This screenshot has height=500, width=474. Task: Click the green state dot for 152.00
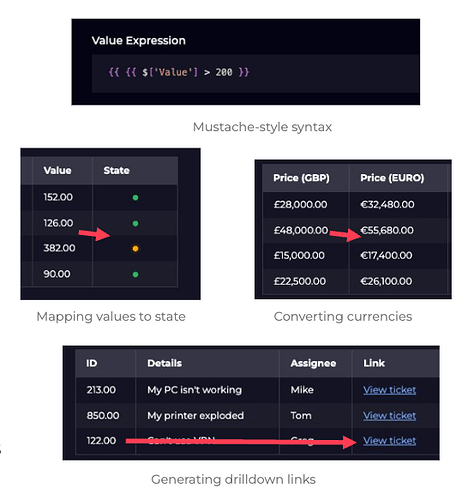click(135, 198)
